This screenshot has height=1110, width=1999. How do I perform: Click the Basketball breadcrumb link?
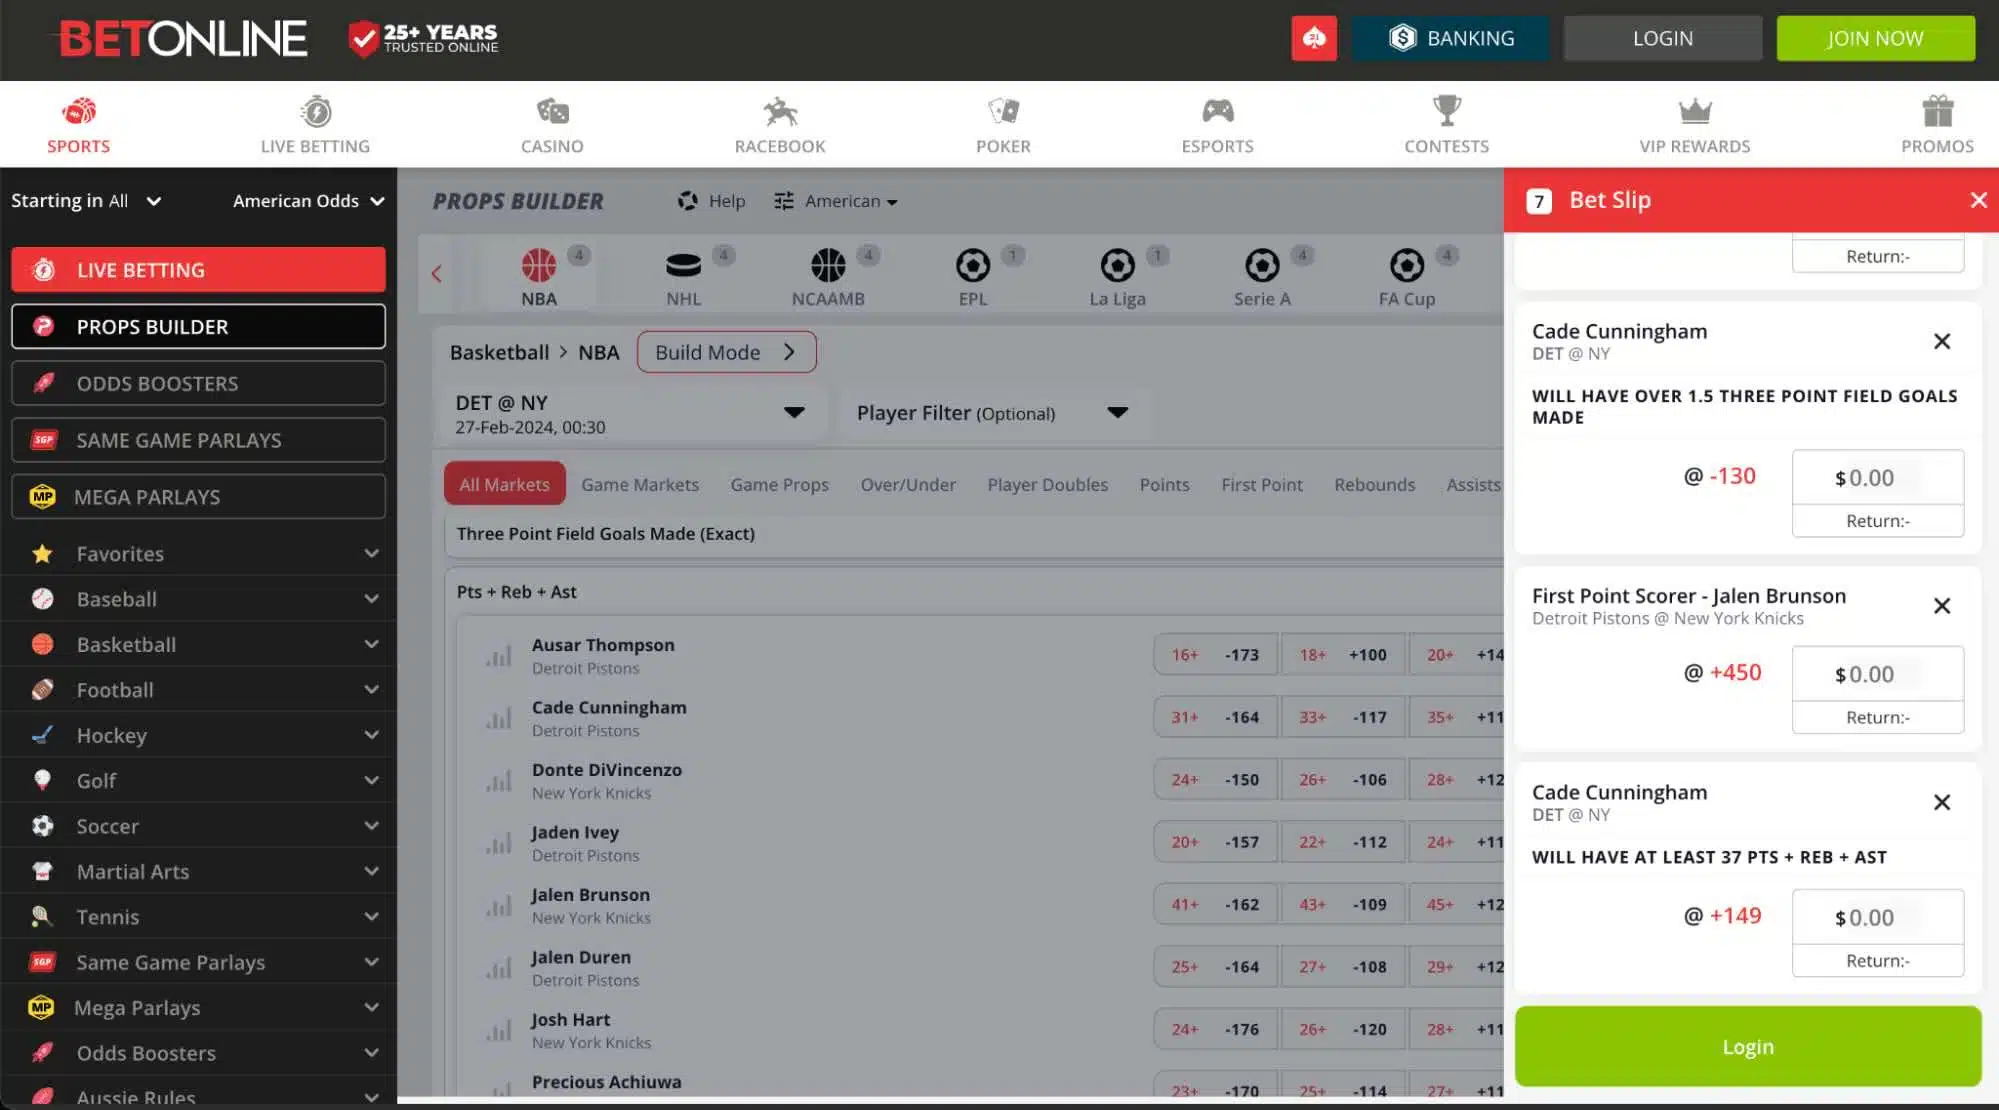pos(499,352)
